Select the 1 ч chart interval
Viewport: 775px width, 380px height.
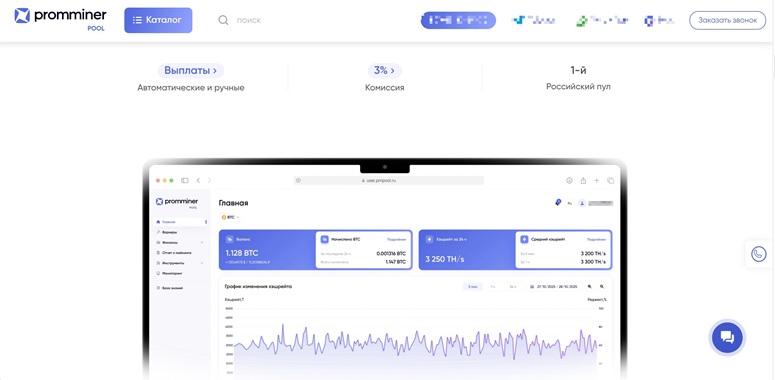click(493, 287)
